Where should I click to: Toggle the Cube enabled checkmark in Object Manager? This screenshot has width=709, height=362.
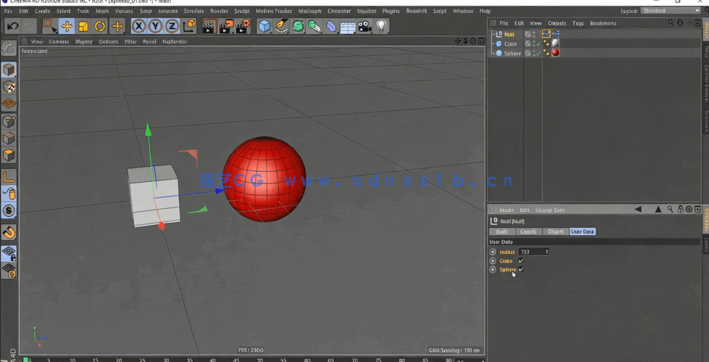(x=538, y=44)
